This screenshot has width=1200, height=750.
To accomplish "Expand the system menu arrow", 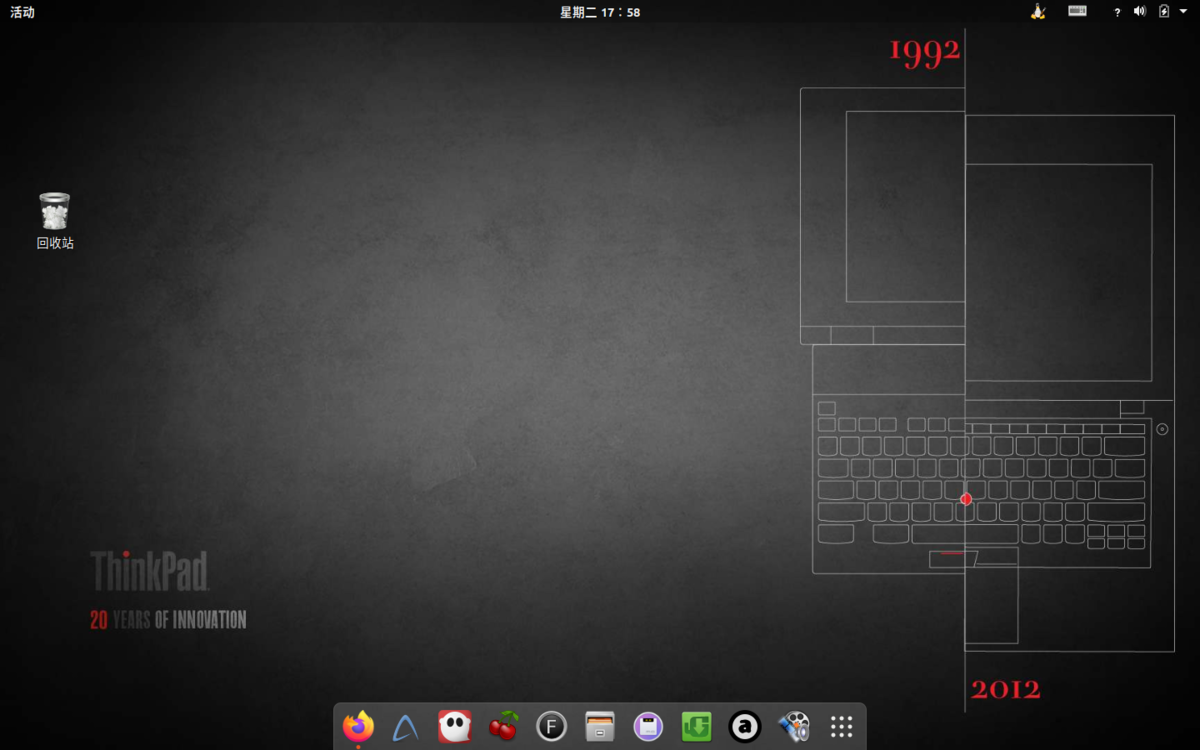I will (1183, 12).
